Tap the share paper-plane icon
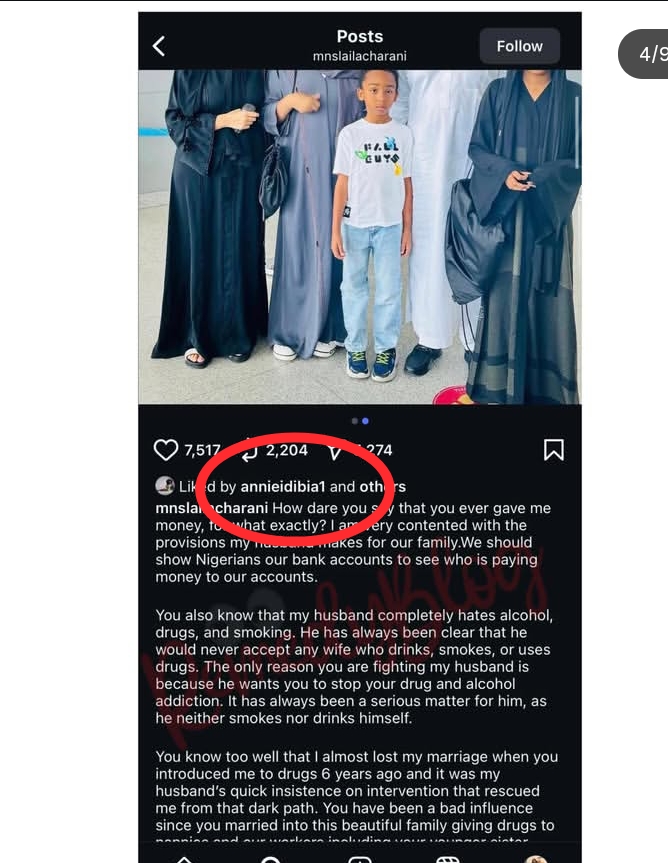The height and width of the screenshot is (863, 668). coord(334,450)
